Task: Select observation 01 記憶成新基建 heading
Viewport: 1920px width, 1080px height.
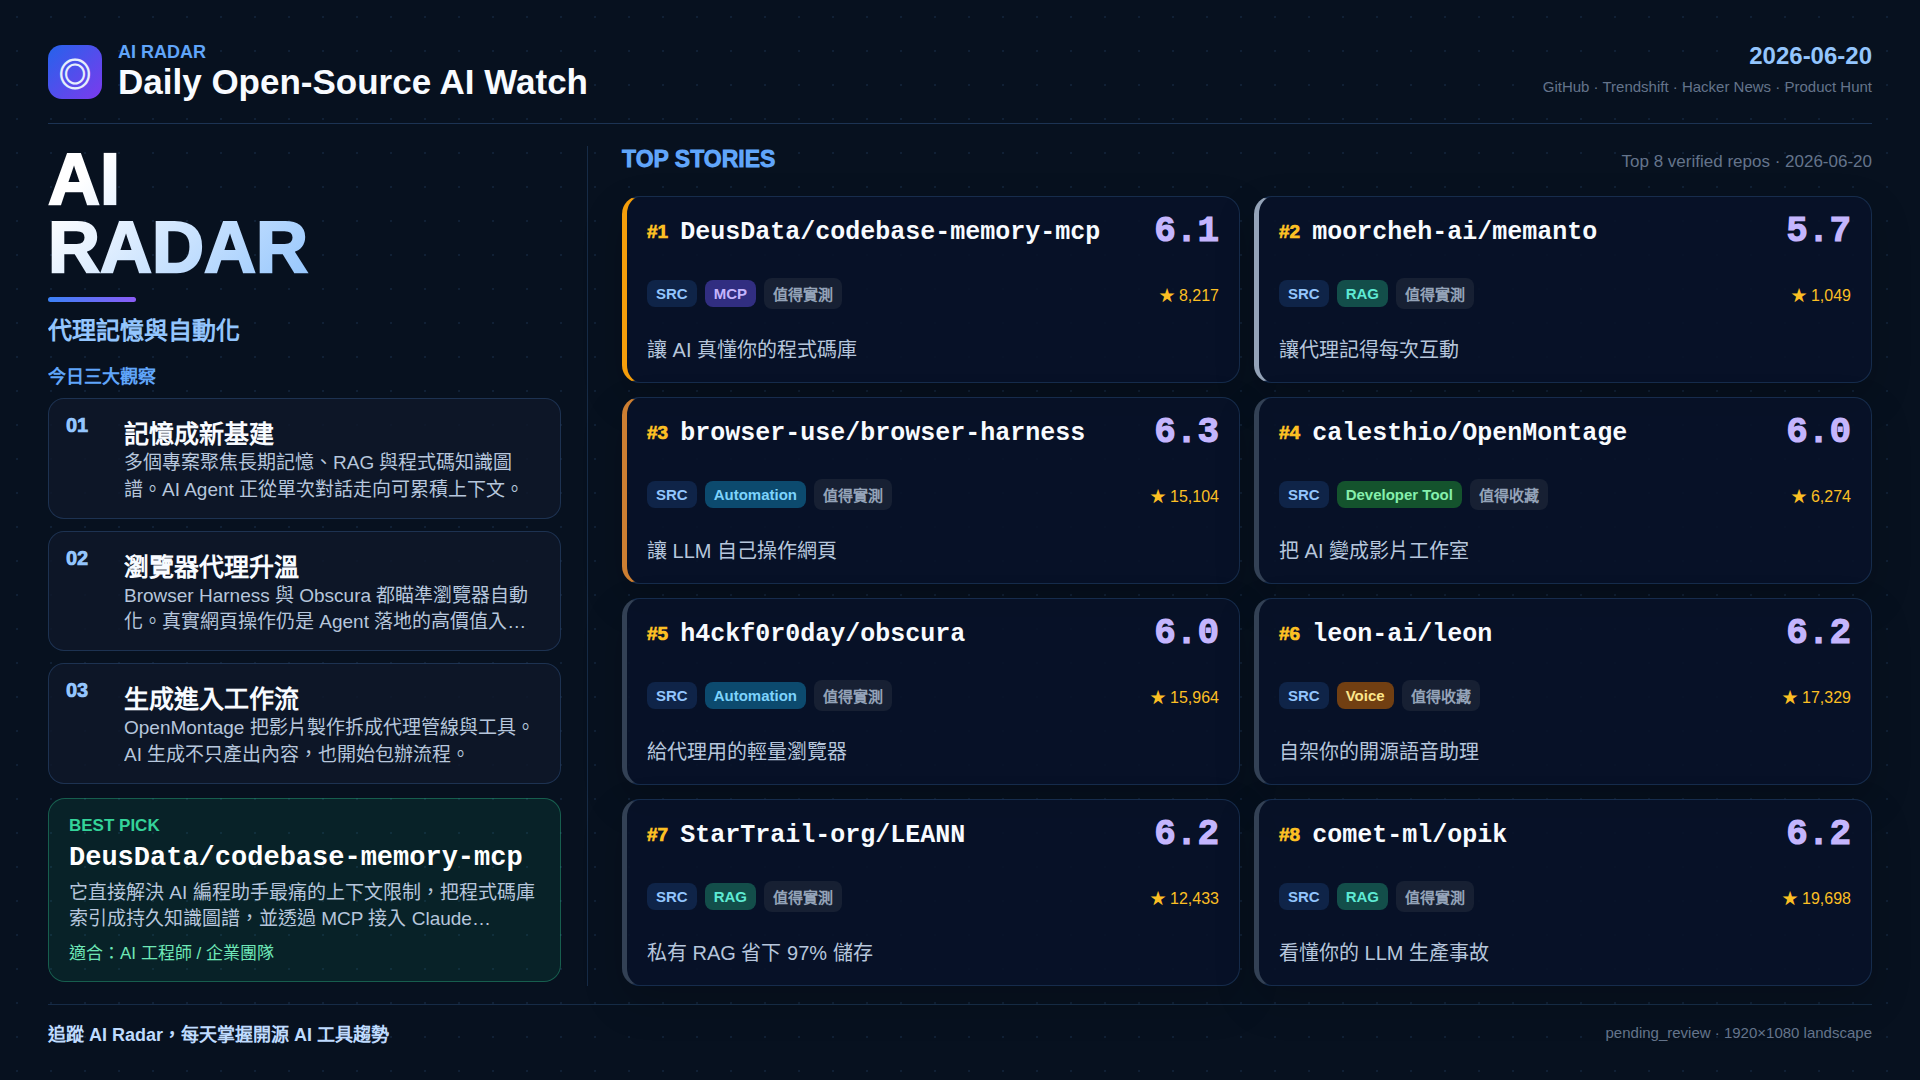Action: coord(199,434)
